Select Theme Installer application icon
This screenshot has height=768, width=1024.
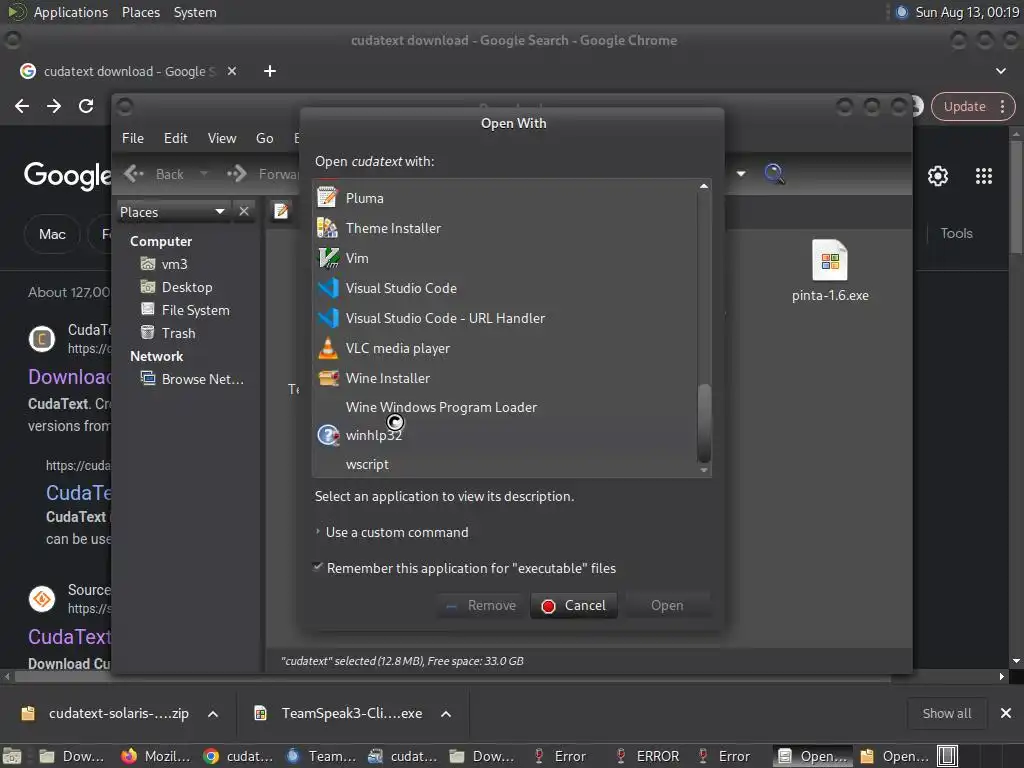click(327, 228)
